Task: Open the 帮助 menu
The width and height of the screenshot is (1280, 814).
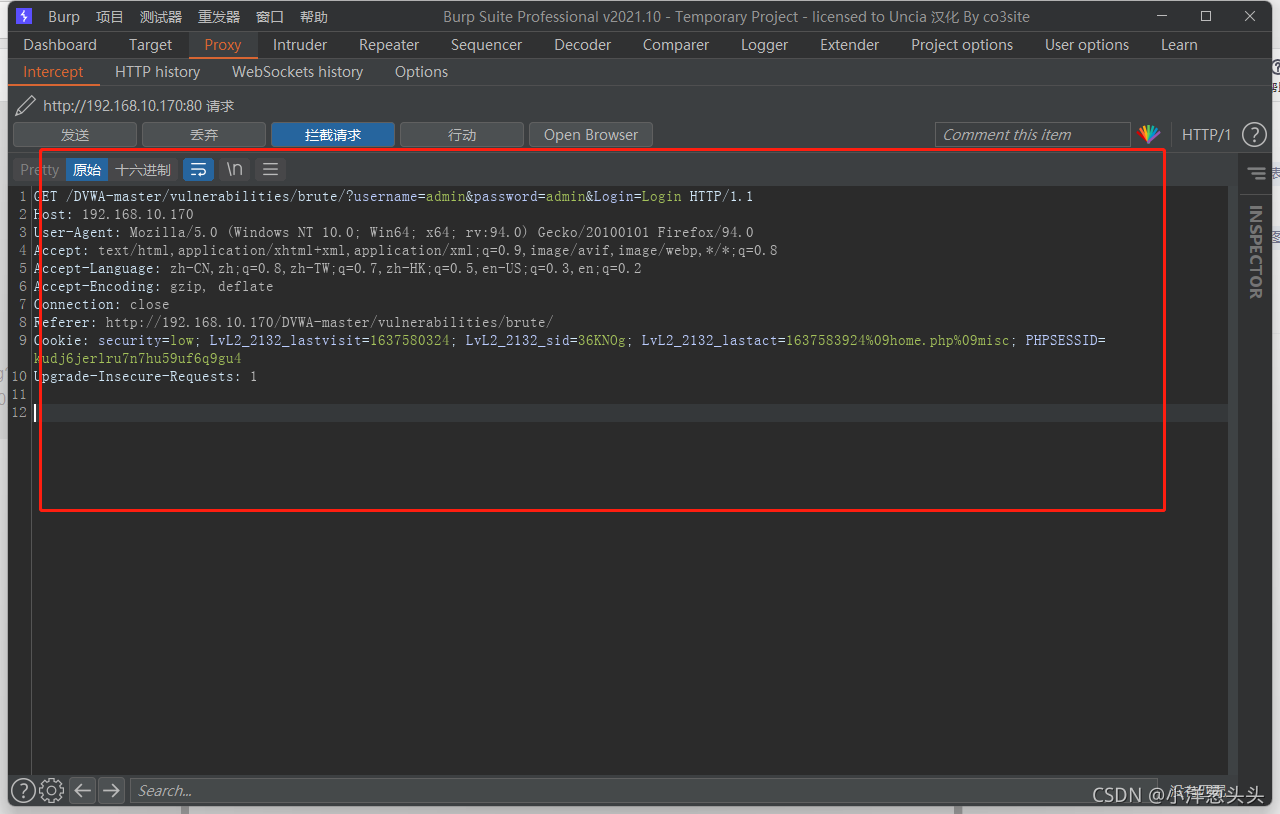Action: (x=314, y=16)
